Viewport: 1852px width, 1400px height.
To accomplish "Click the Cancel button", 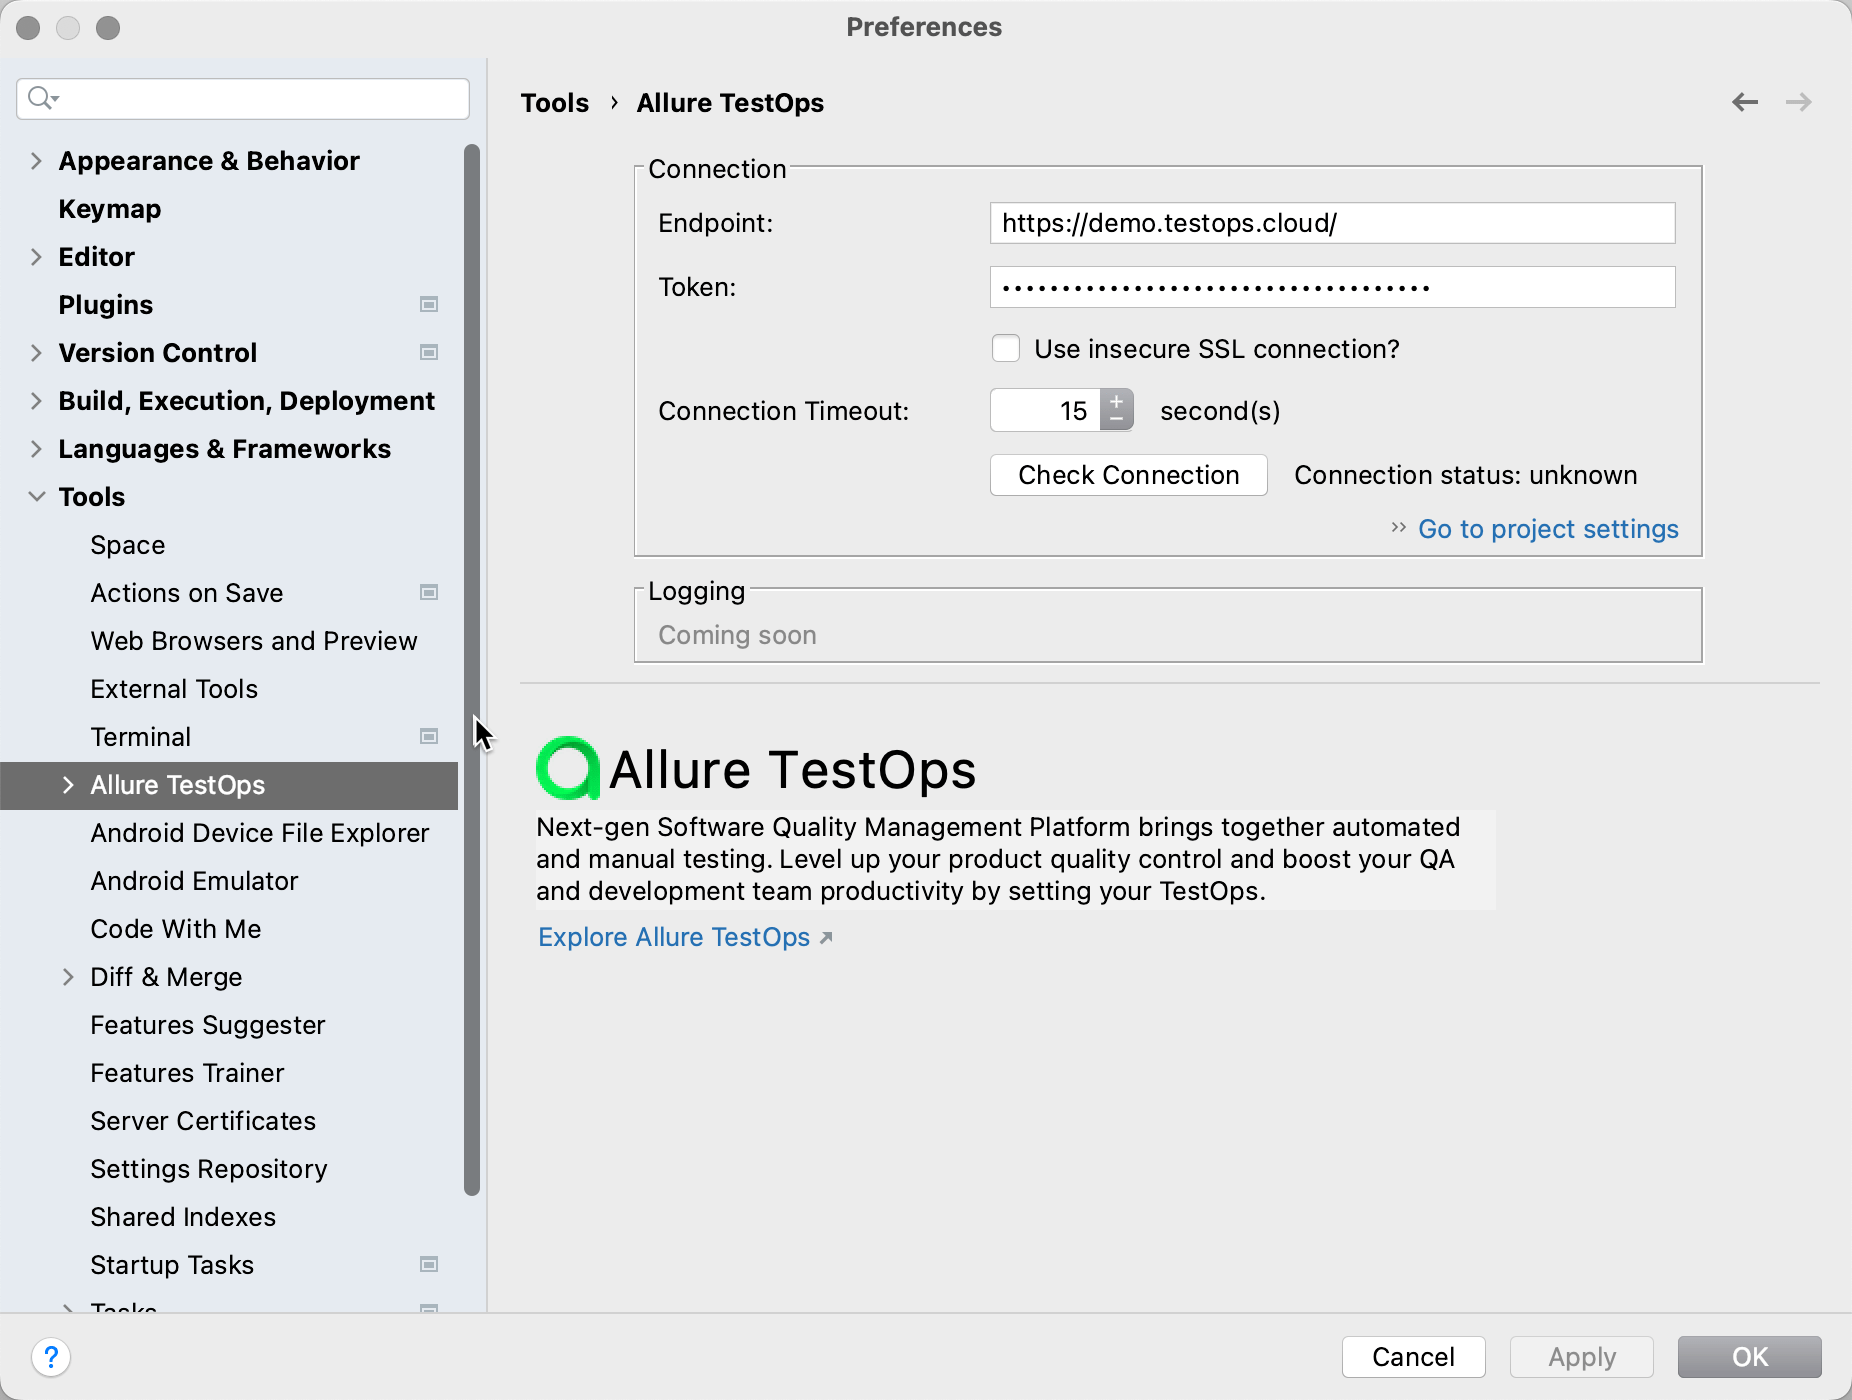I will (x=1413, y=1357).
